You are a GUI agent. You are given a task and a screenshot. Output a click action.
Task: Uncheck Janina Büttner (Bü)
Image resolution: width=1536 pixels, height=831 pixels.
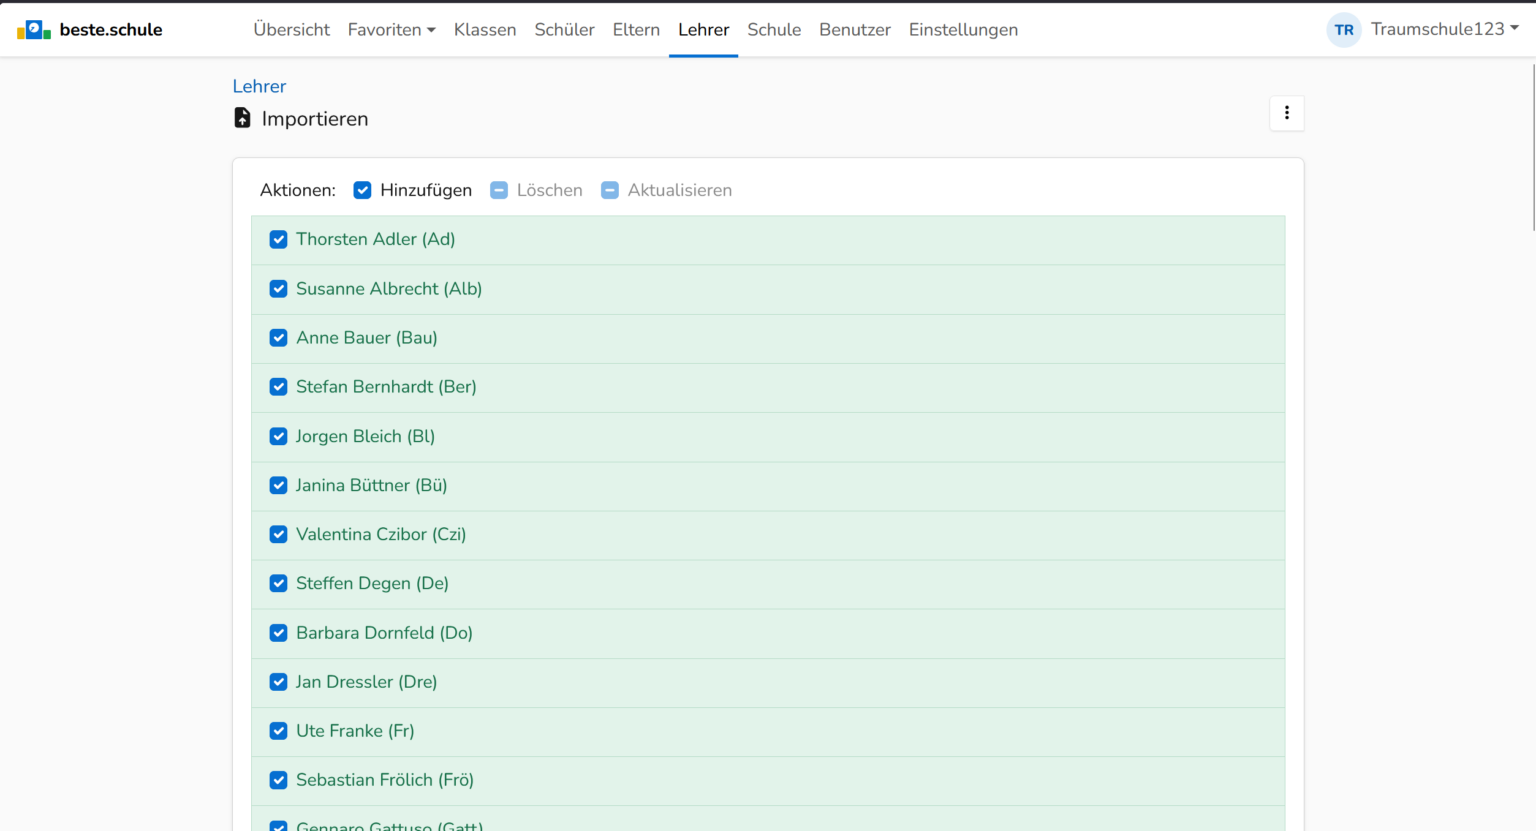pos(279,485)
